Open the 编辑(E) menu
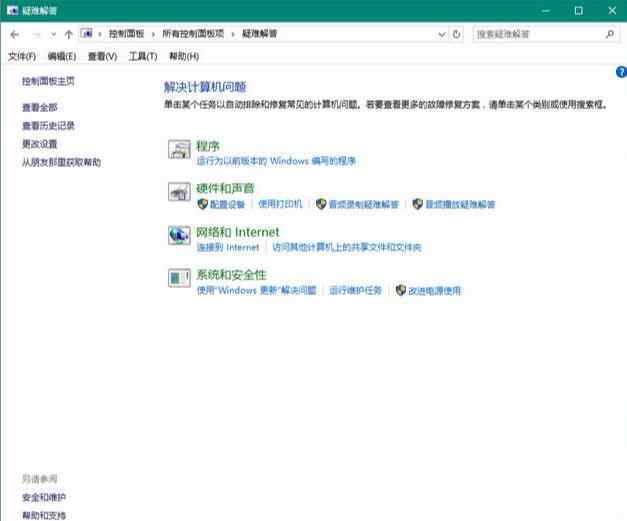This screenshot has width=627, height=521. pyautogui.click(x=62, y=56)
